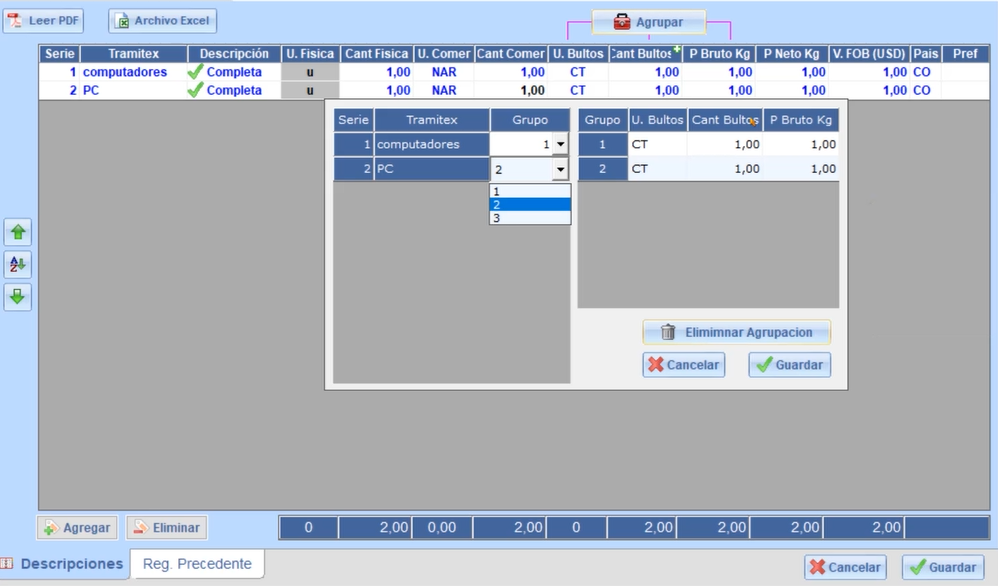998x586 pixels.
Task: Click Cancelar in the grouping dialog
Action: pos(683,365)
